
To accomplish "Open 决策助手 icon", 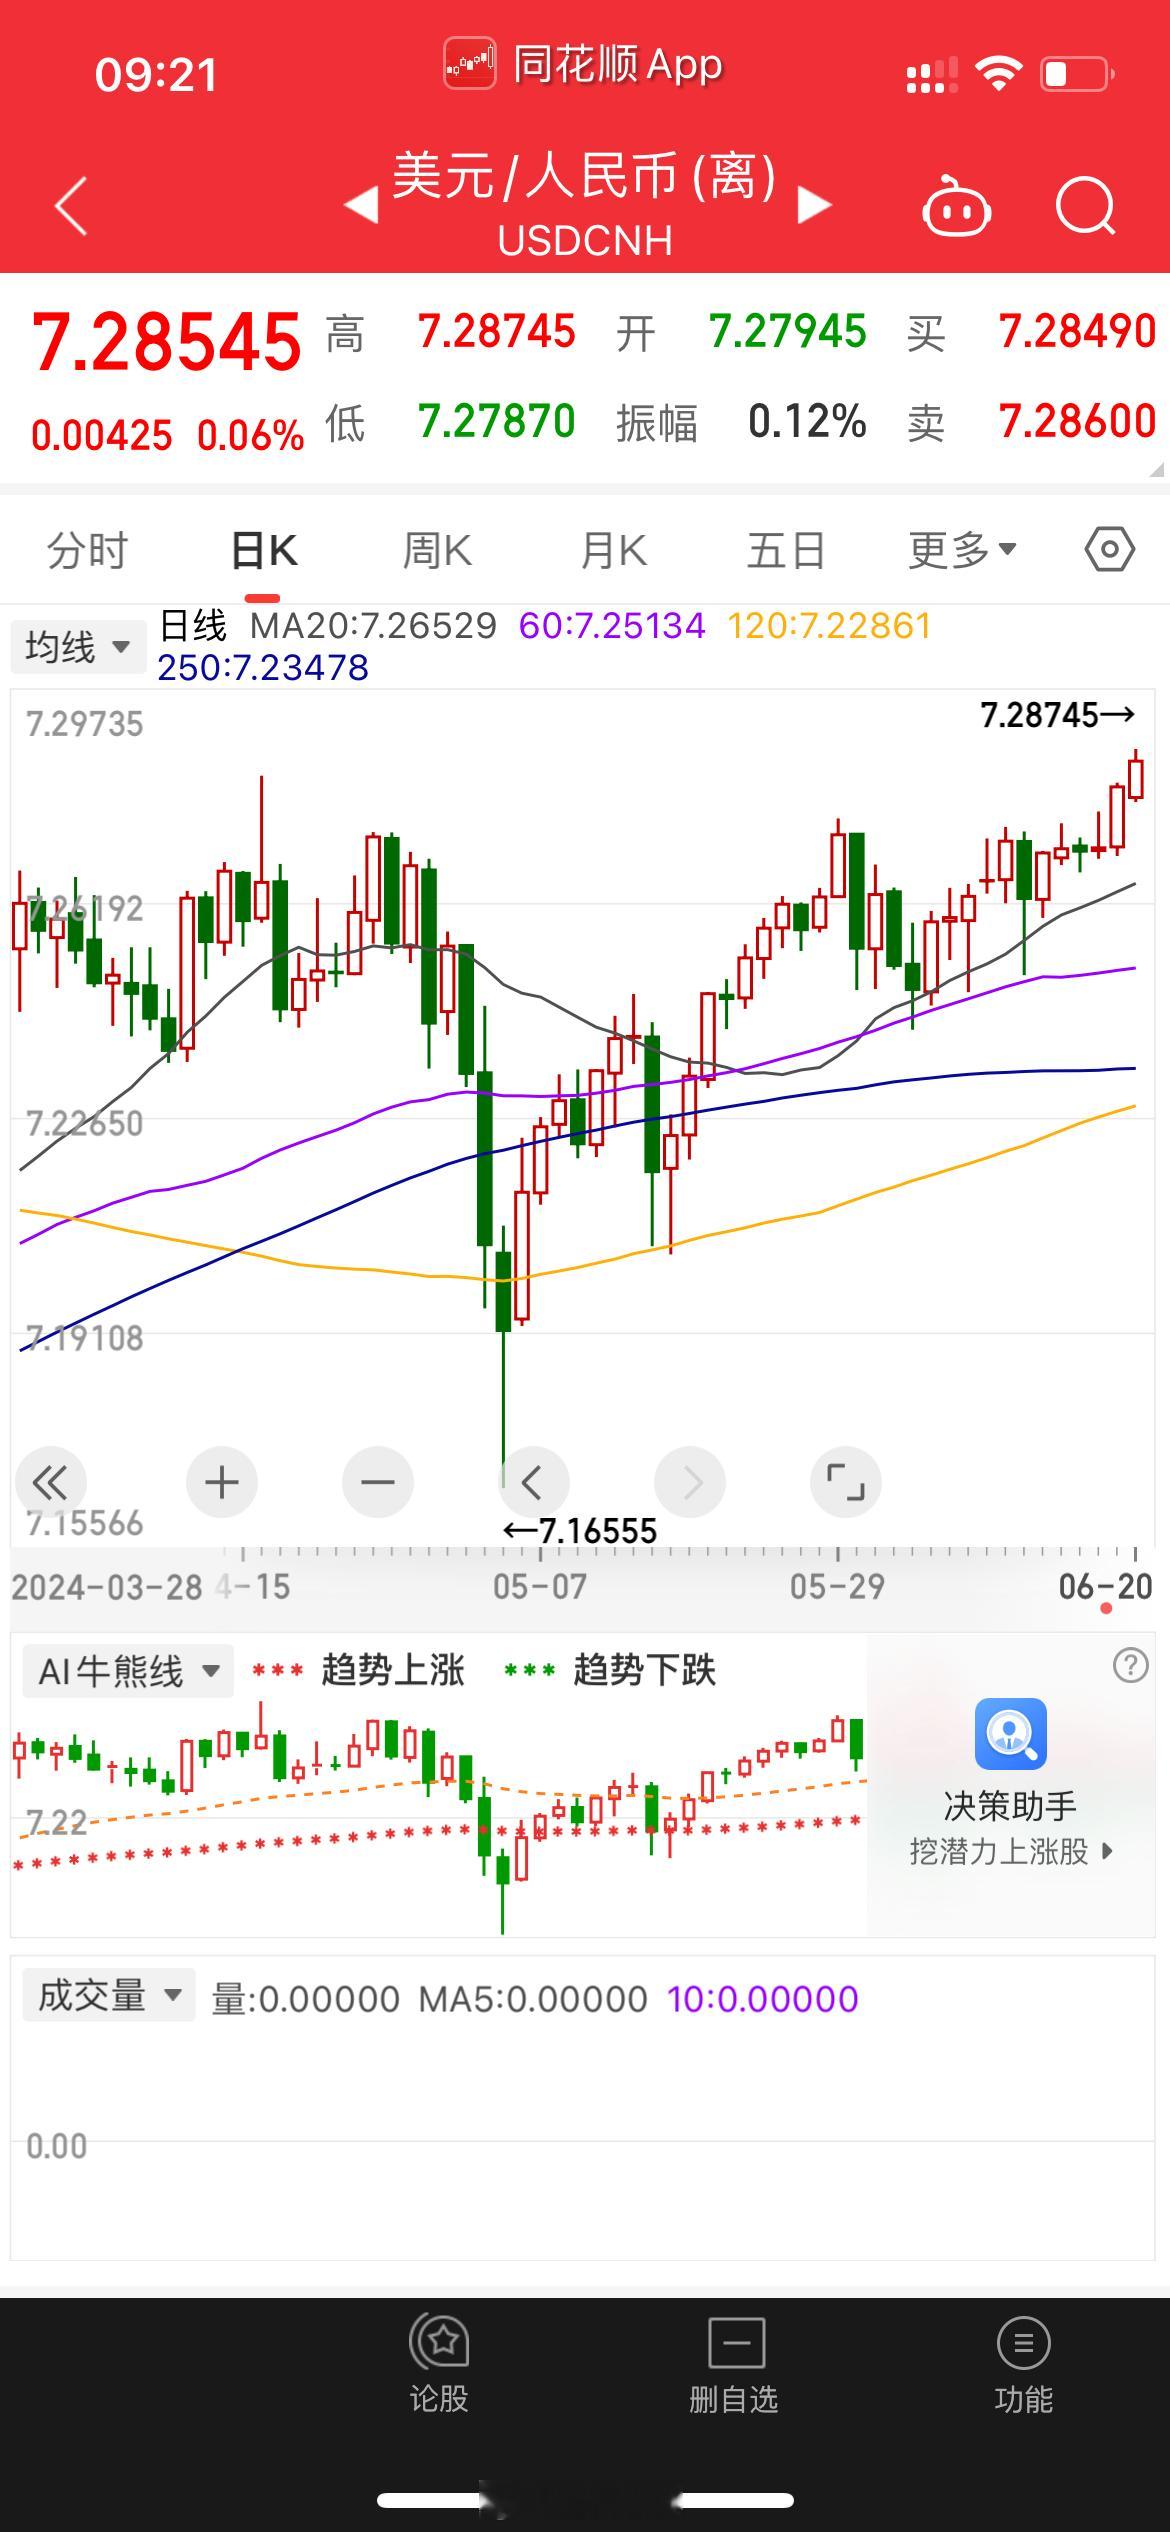I will [1011, 1733].
